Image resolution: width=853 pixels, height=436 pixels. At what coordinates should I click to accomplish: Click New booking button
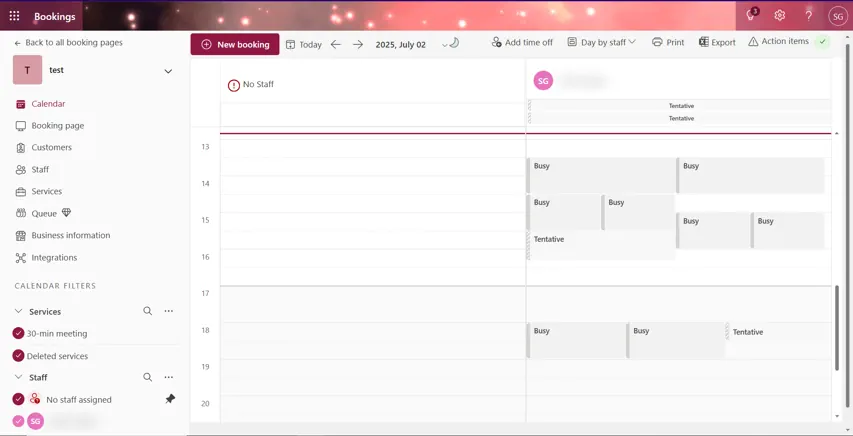pyautogui.click(x=235, y=45)
